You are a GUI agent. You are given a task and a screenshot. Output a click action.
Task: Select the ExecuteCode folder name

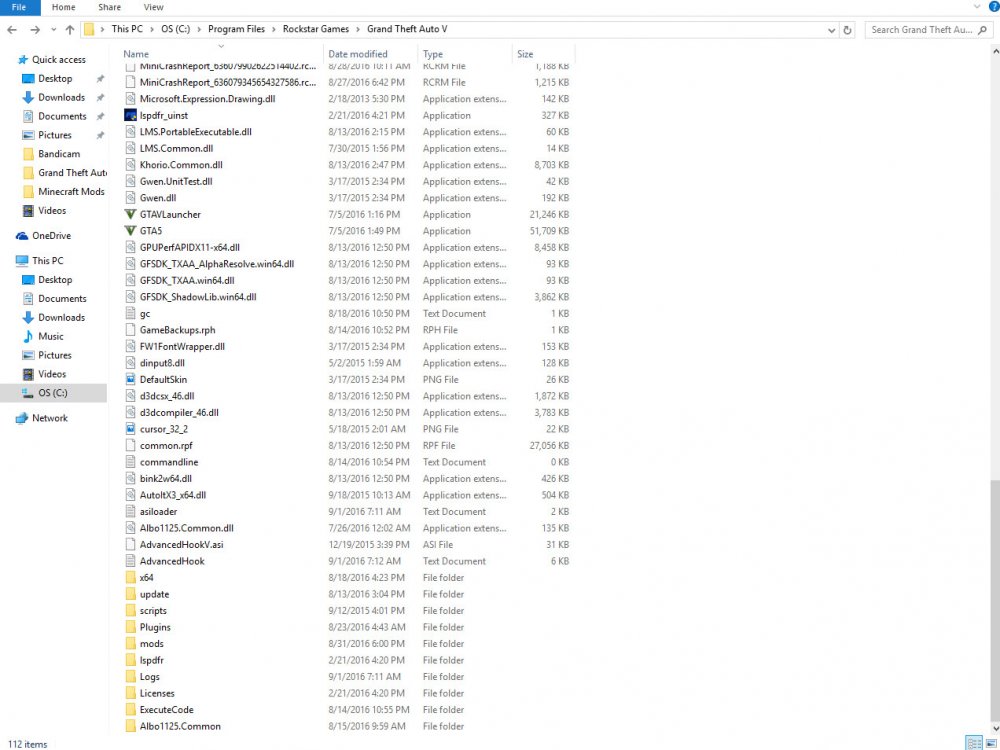pyautogui.click(x=166, y=710)
